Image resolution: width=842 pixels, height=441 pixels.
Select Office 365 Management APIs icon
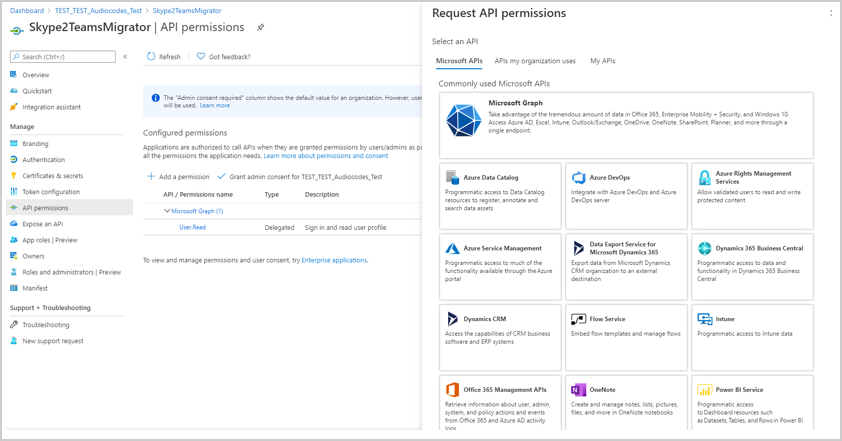pyautogui.click(x=453, y=389)
